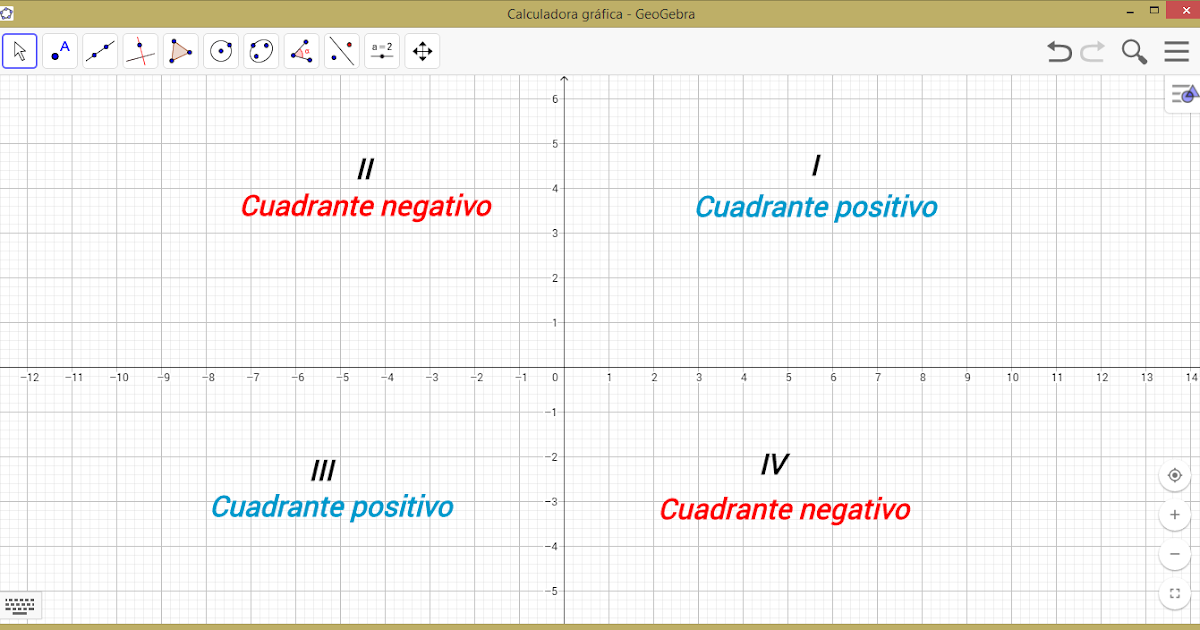Select the Perpendicular Line tool

click(141, 50)
